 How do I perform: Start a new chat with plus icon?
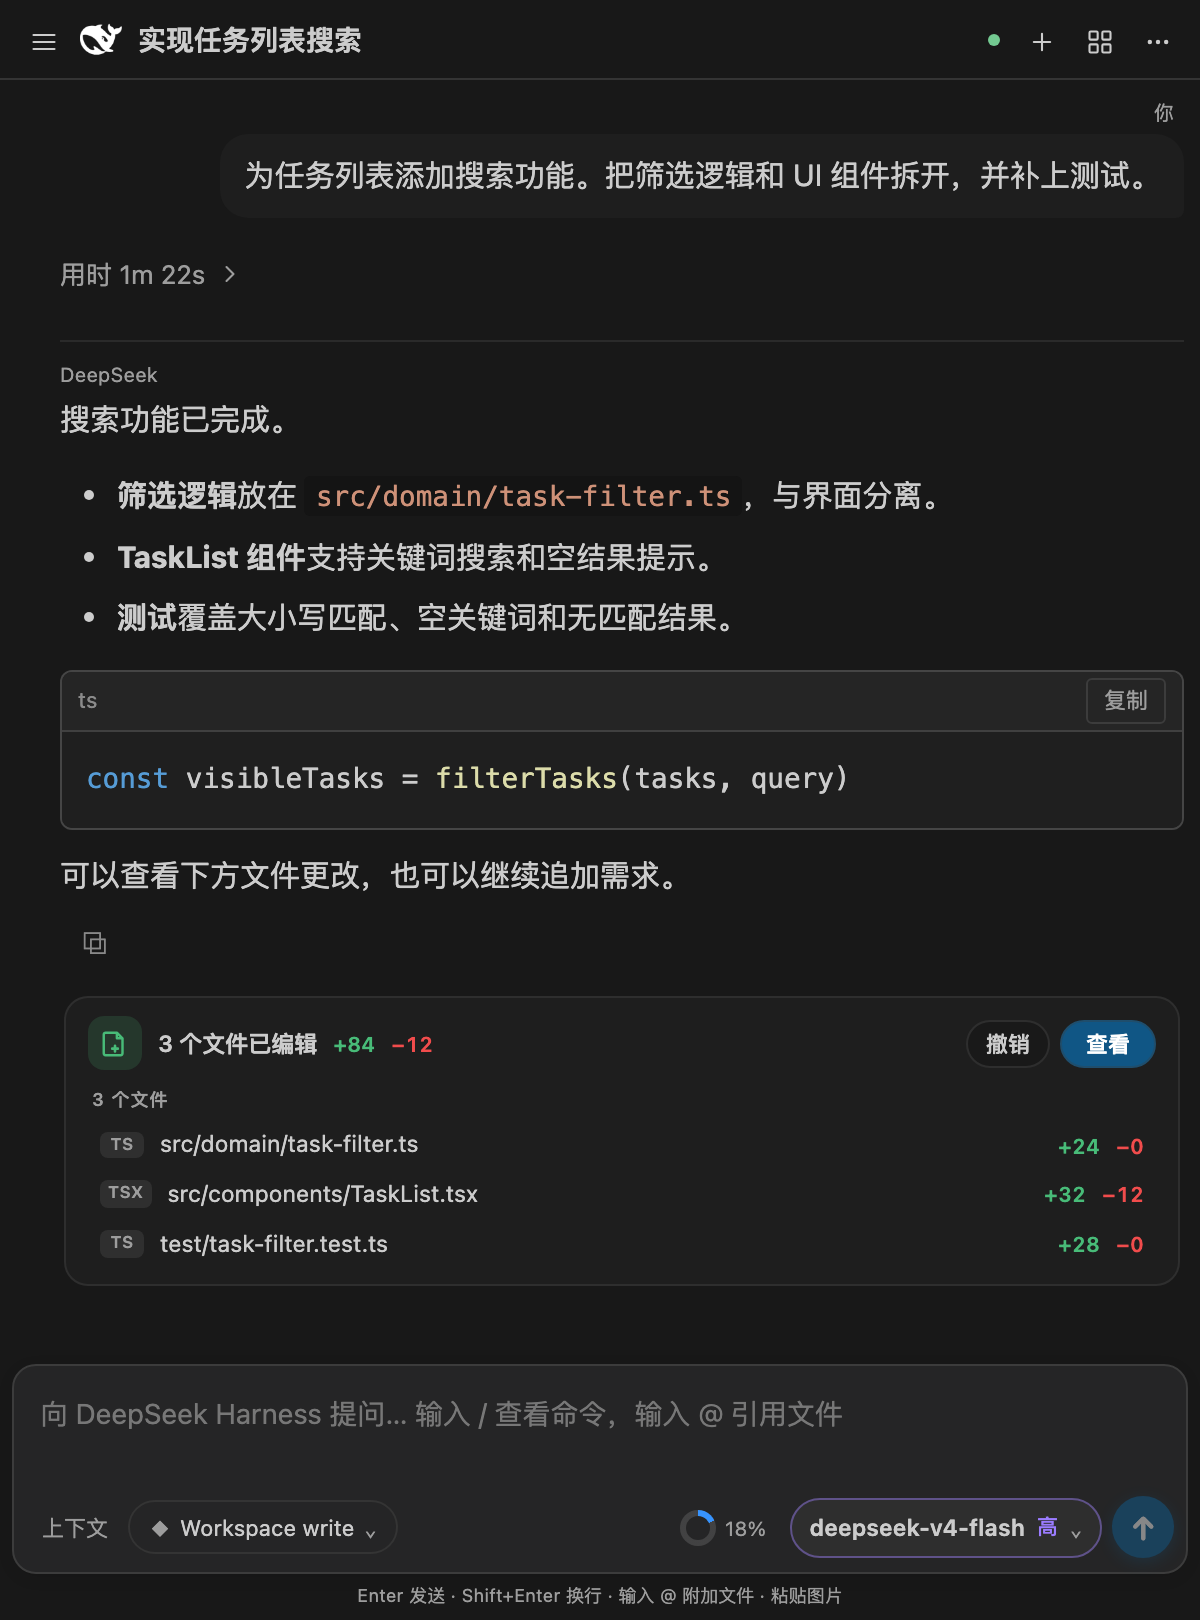[x=1042, y=42]
